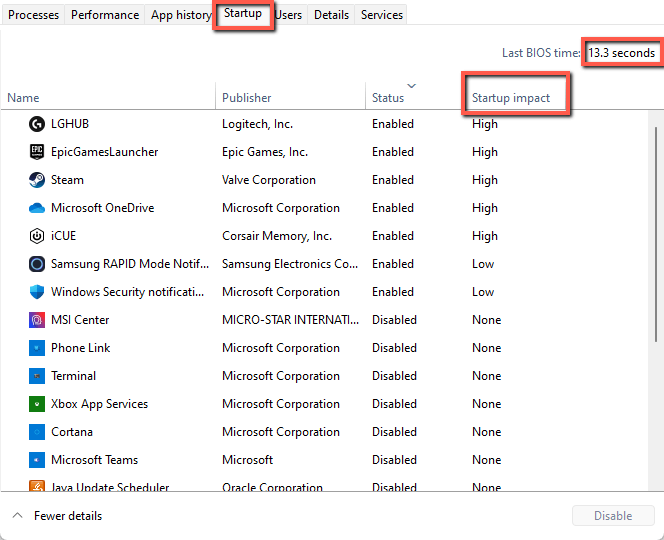Click the Corsair Memory, Inc. publisher cell
The image size is (664, 540).
277,235
